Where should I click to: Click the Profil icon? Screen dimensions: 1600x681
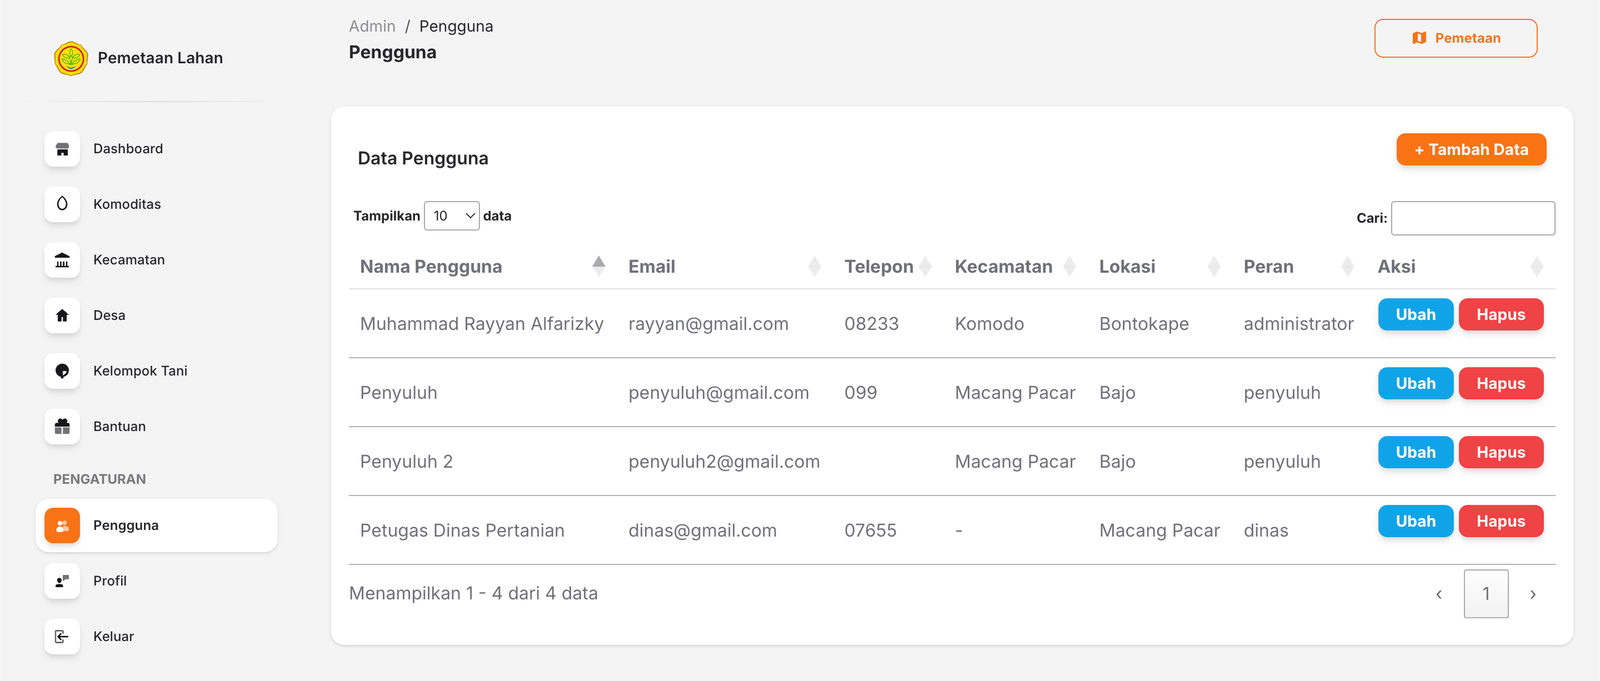62,581
